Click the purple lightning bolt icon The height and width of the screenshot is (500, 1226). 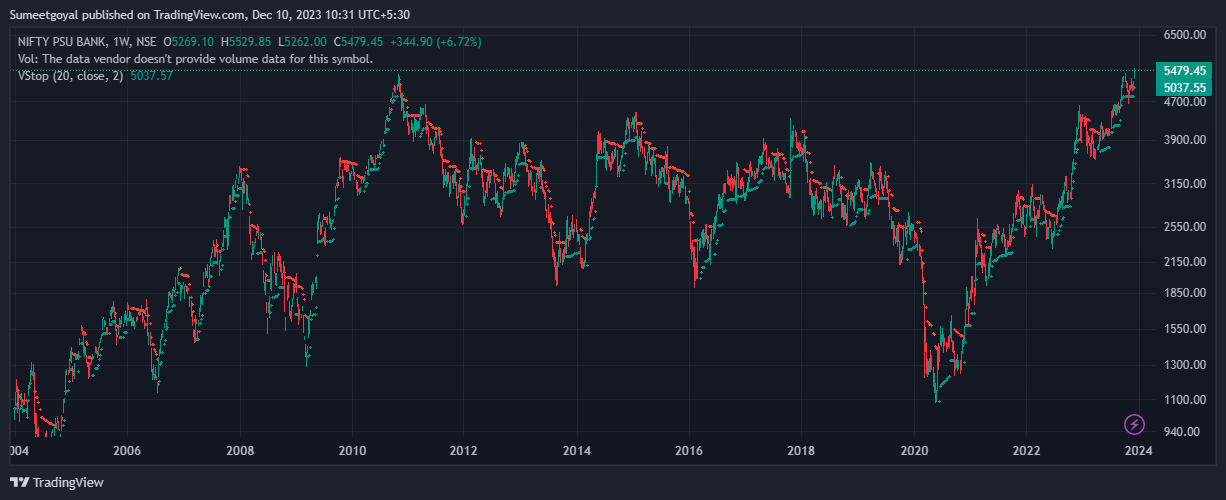(x=1135, y=424)
